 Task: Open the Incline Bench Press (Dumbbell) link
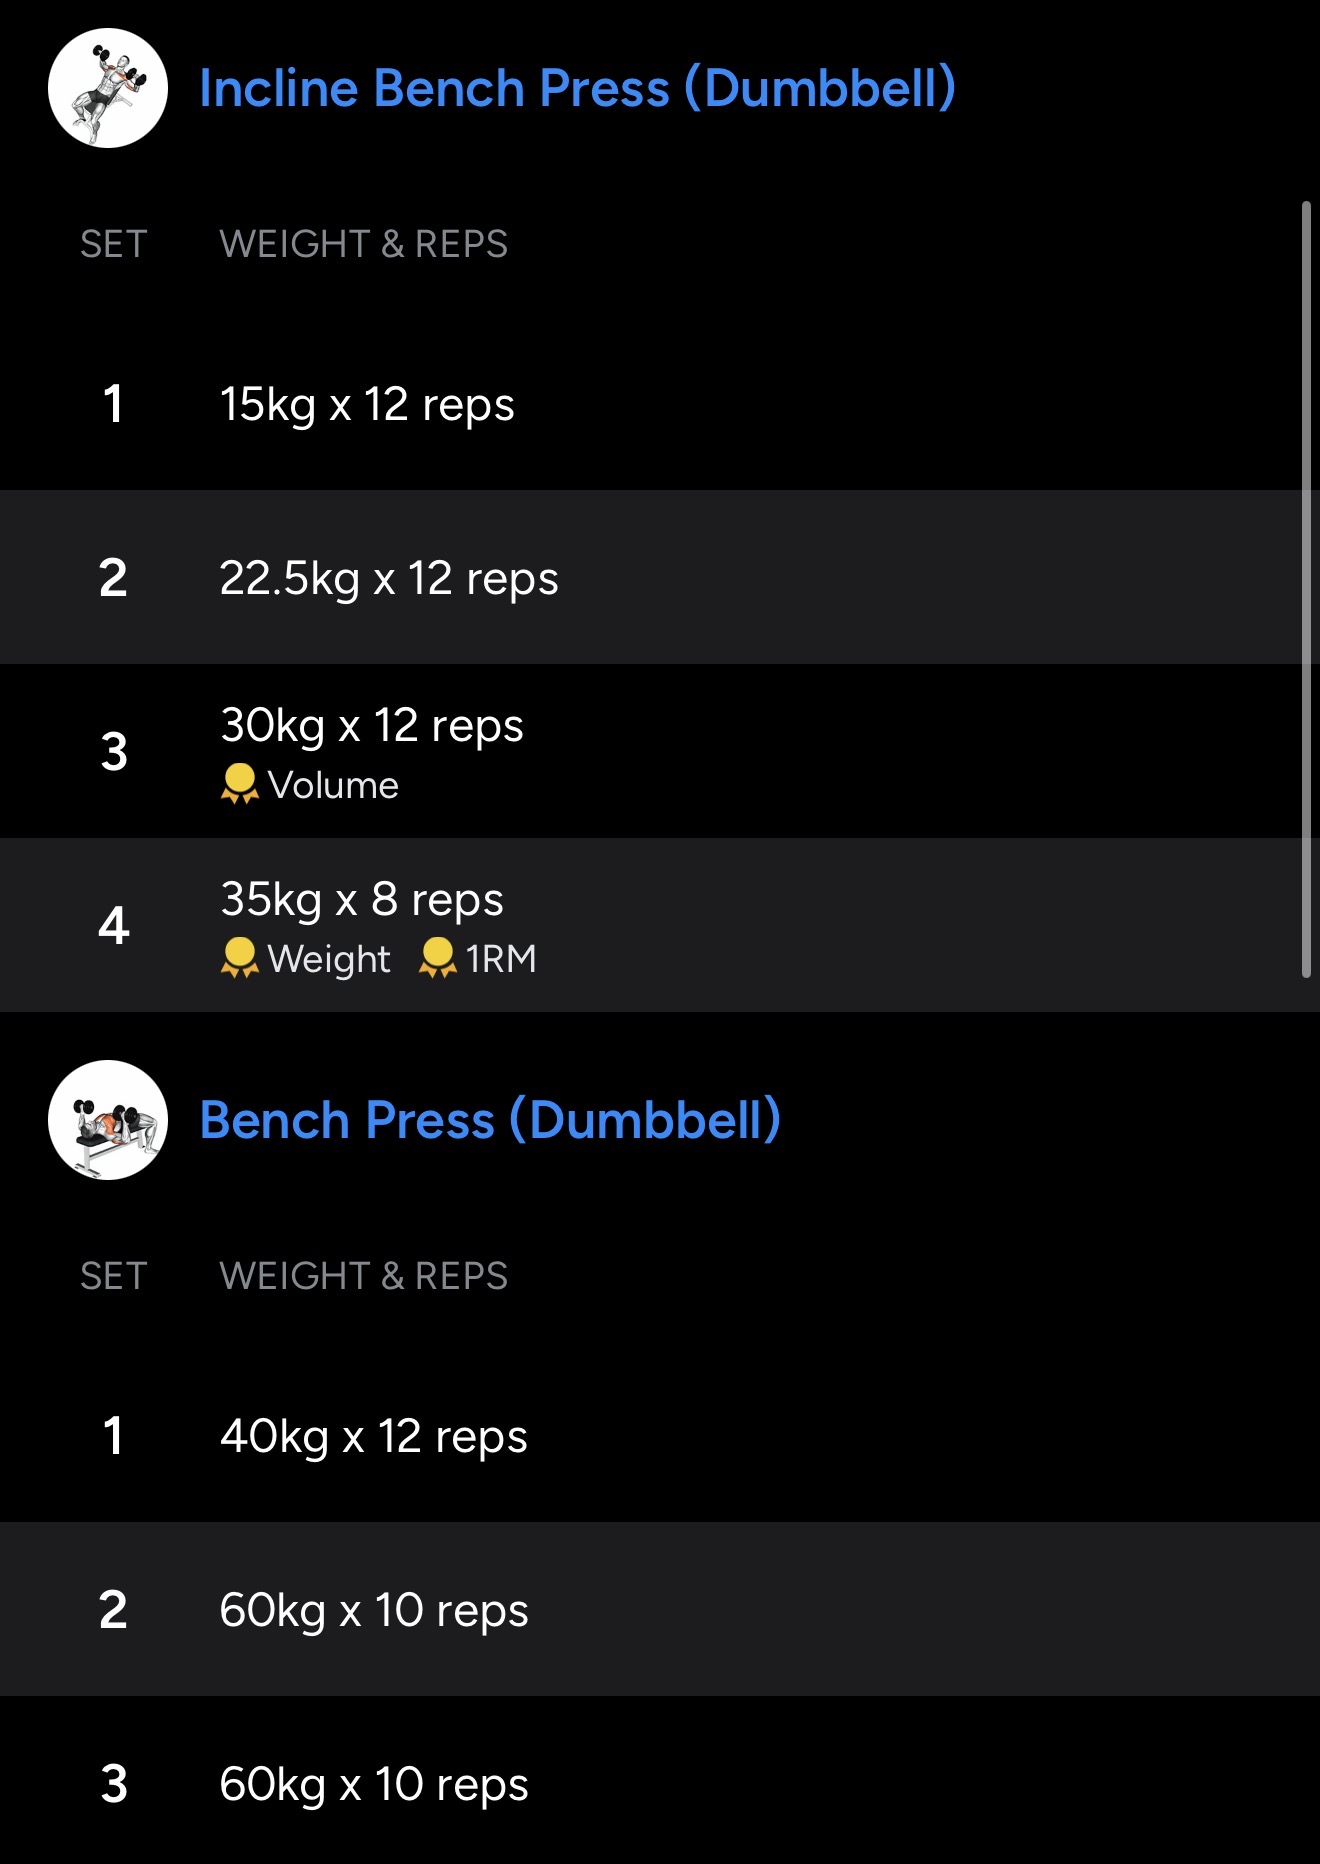pyautogui.click(x=577, y=88)
